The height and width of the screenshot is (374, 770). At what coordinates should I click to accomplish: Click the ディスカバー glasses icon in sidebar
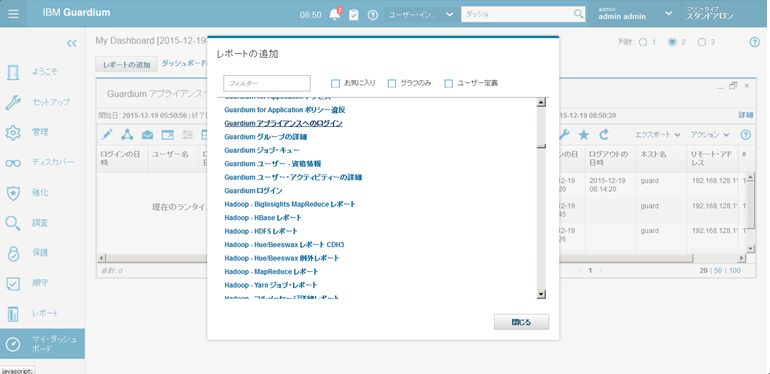click(x=13, y=163)
